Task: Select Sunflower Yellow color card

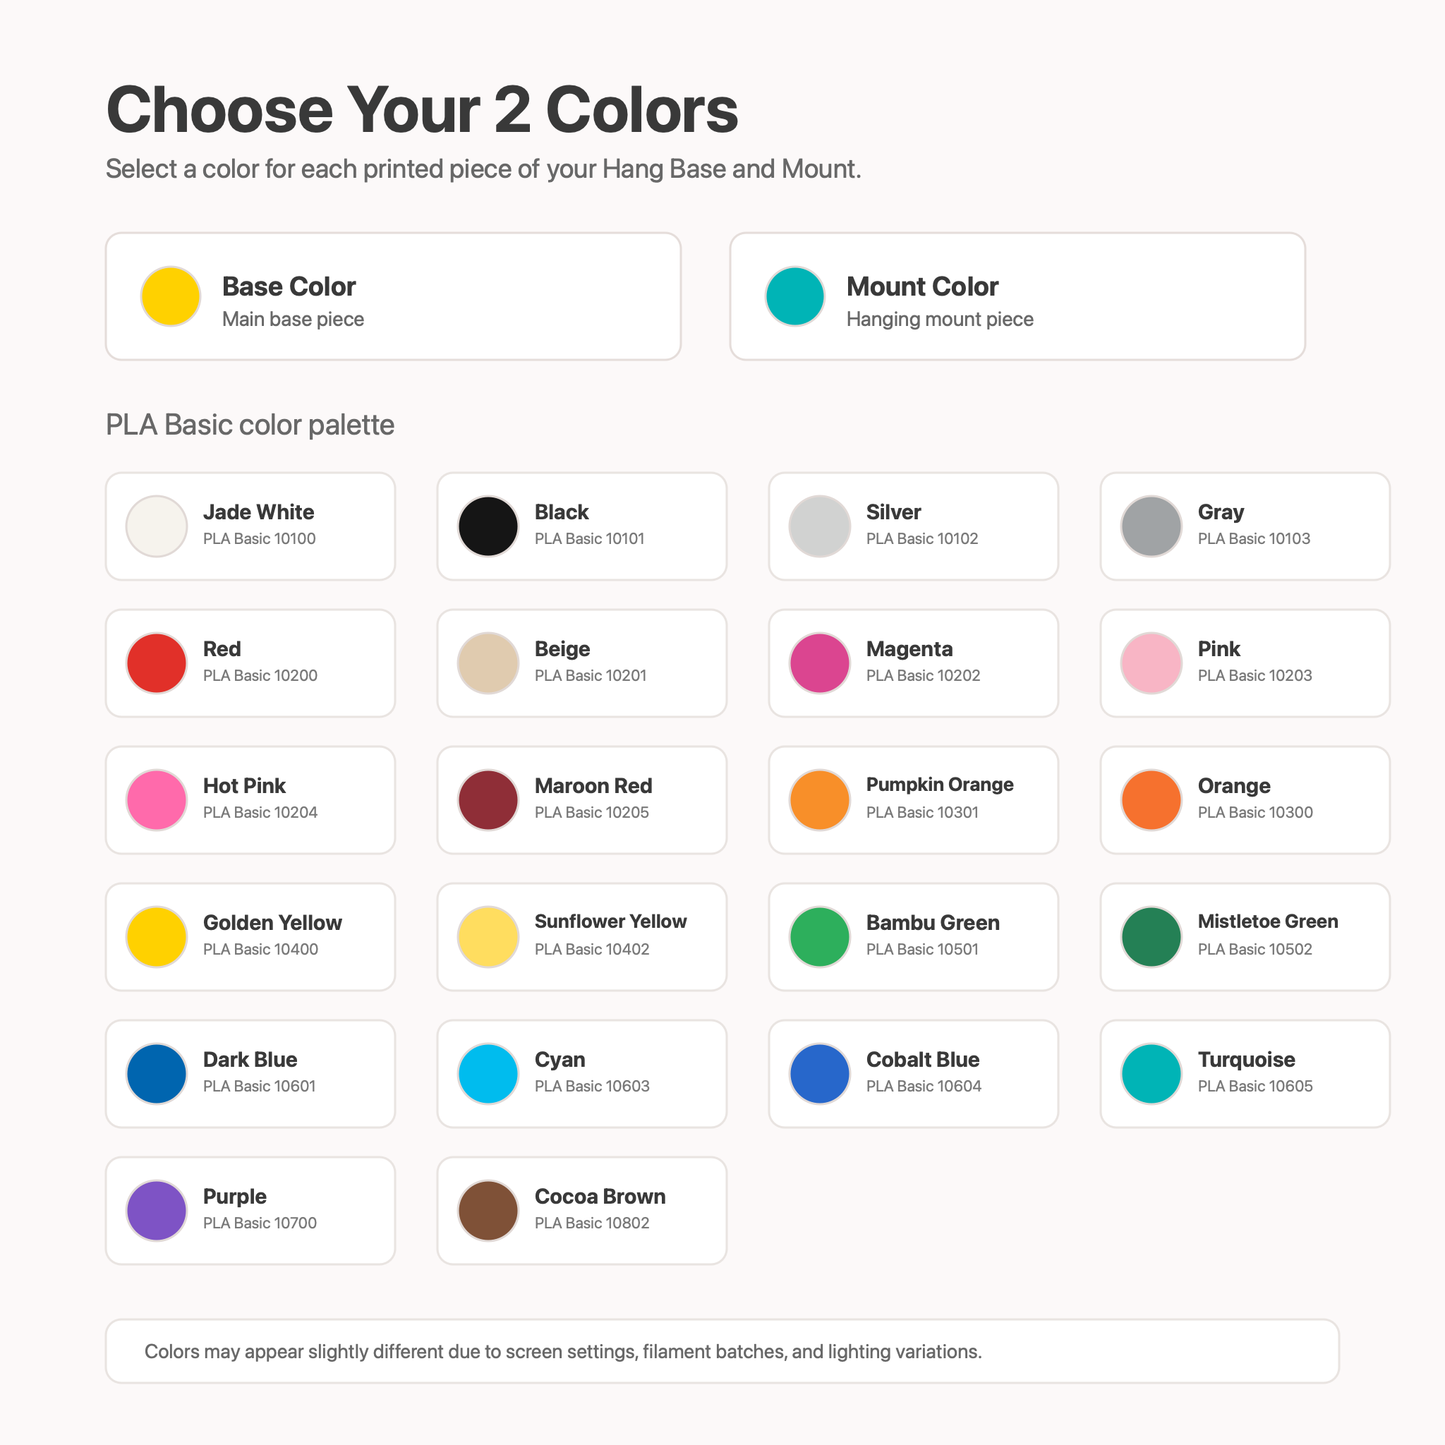Action: click(x=582, y=937)
